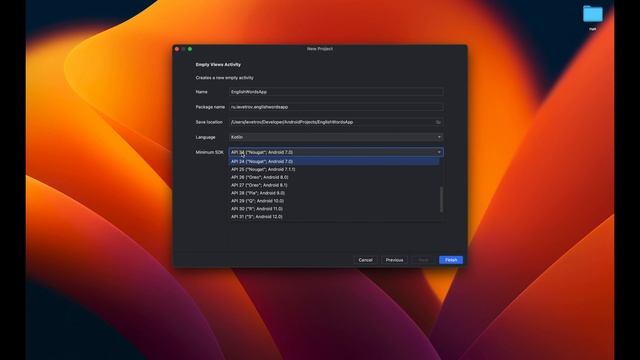Select API 29 Q Android 10.0 option
This screenshot has height=360, width=640.
[334, 201]
